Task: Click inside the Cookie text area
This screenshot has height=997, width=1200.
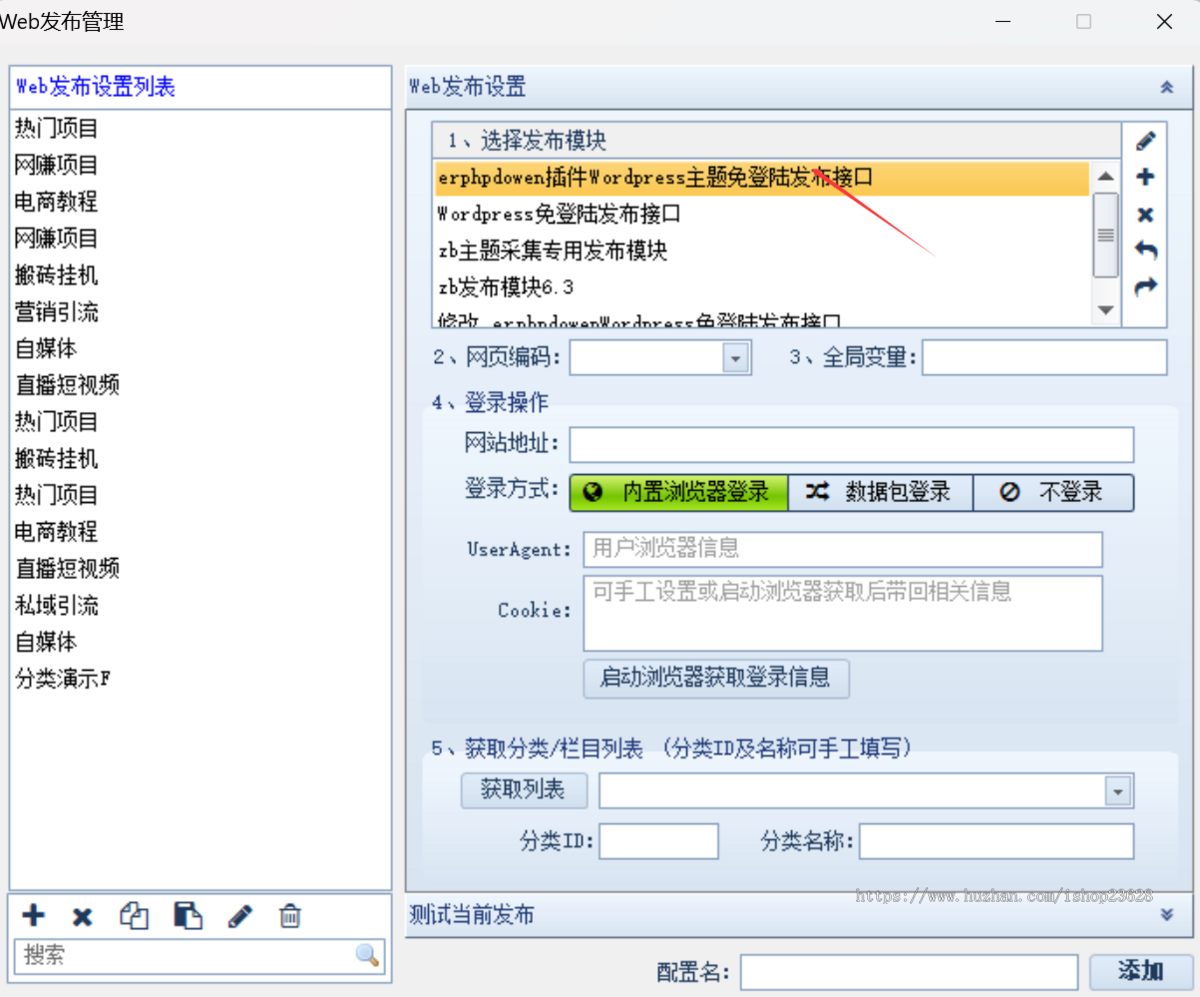Action: 843,613
